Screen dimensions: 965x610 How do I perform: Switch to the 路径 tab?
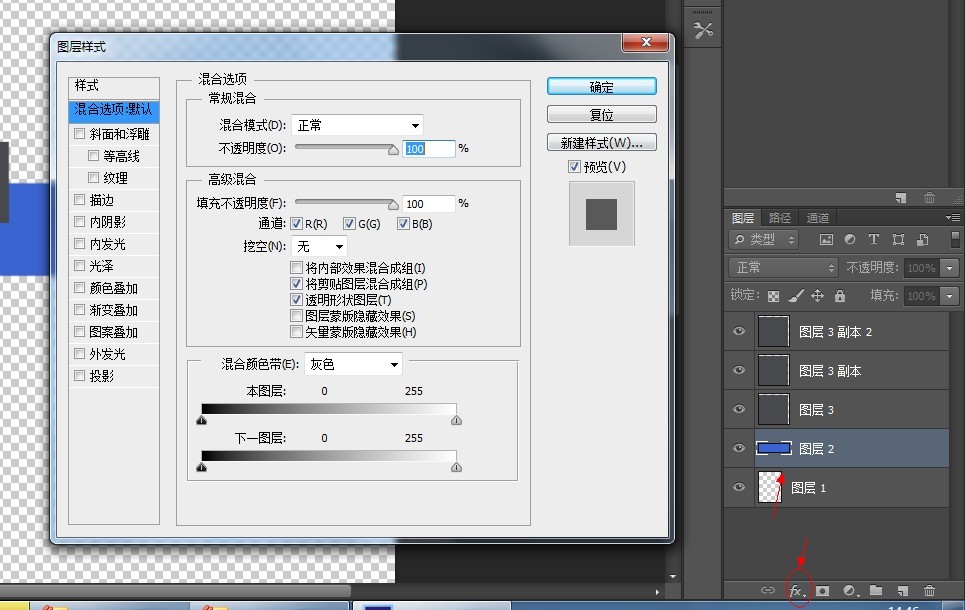(x=780, y=217)
